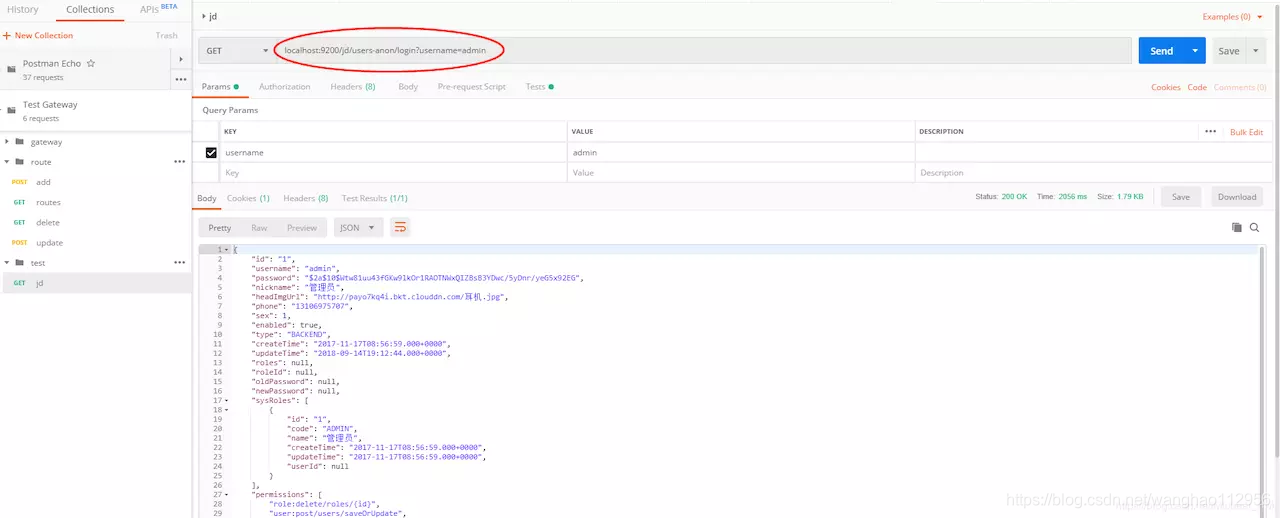Open the Trash link
This screenshot has height=518, width=1280.
pos(166,35)
